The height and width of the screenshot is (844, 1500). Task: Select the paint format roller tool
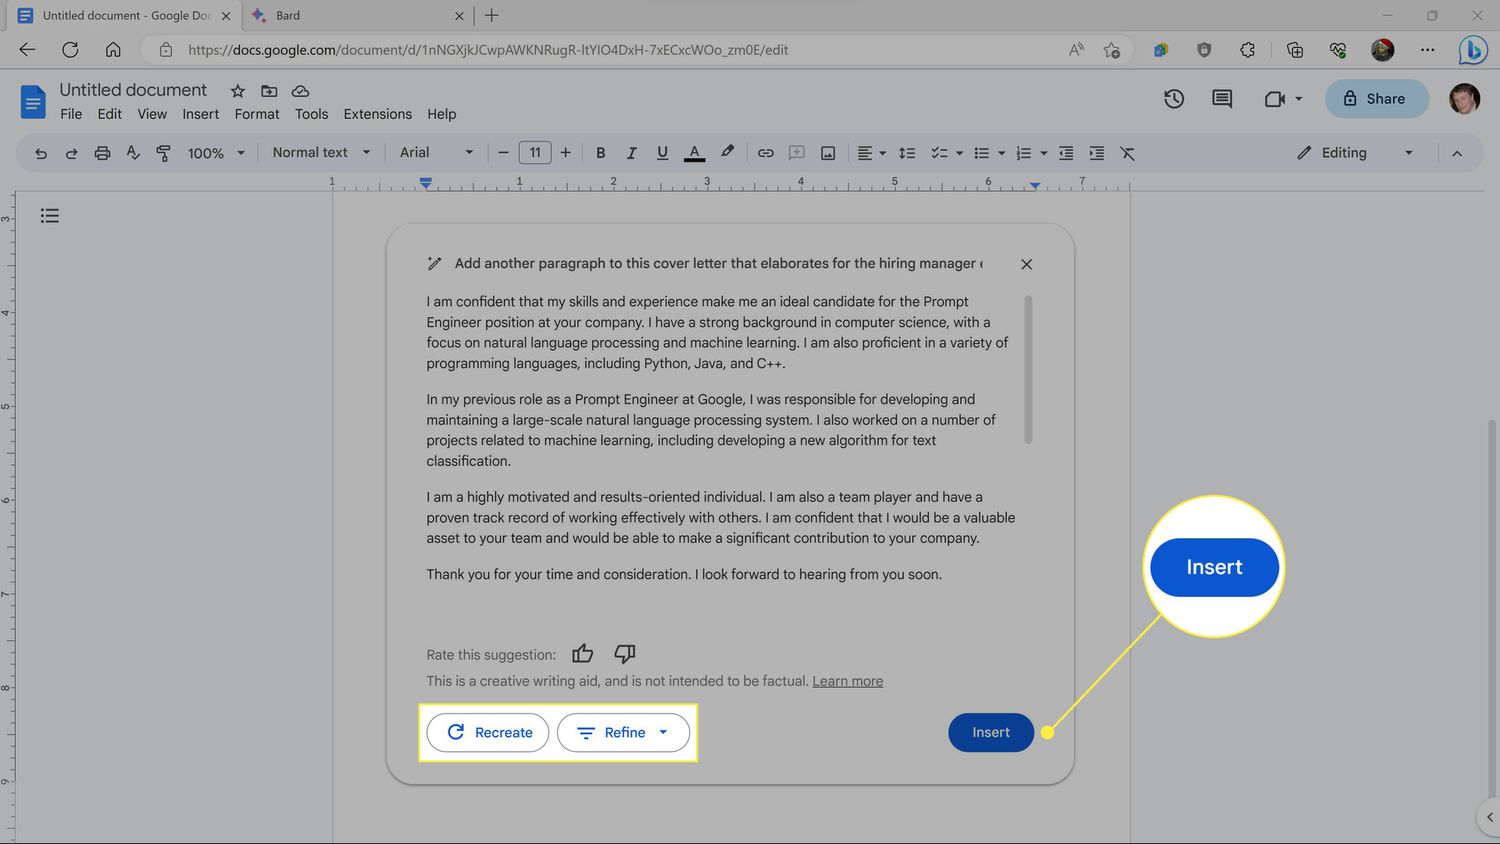(163, 153)
